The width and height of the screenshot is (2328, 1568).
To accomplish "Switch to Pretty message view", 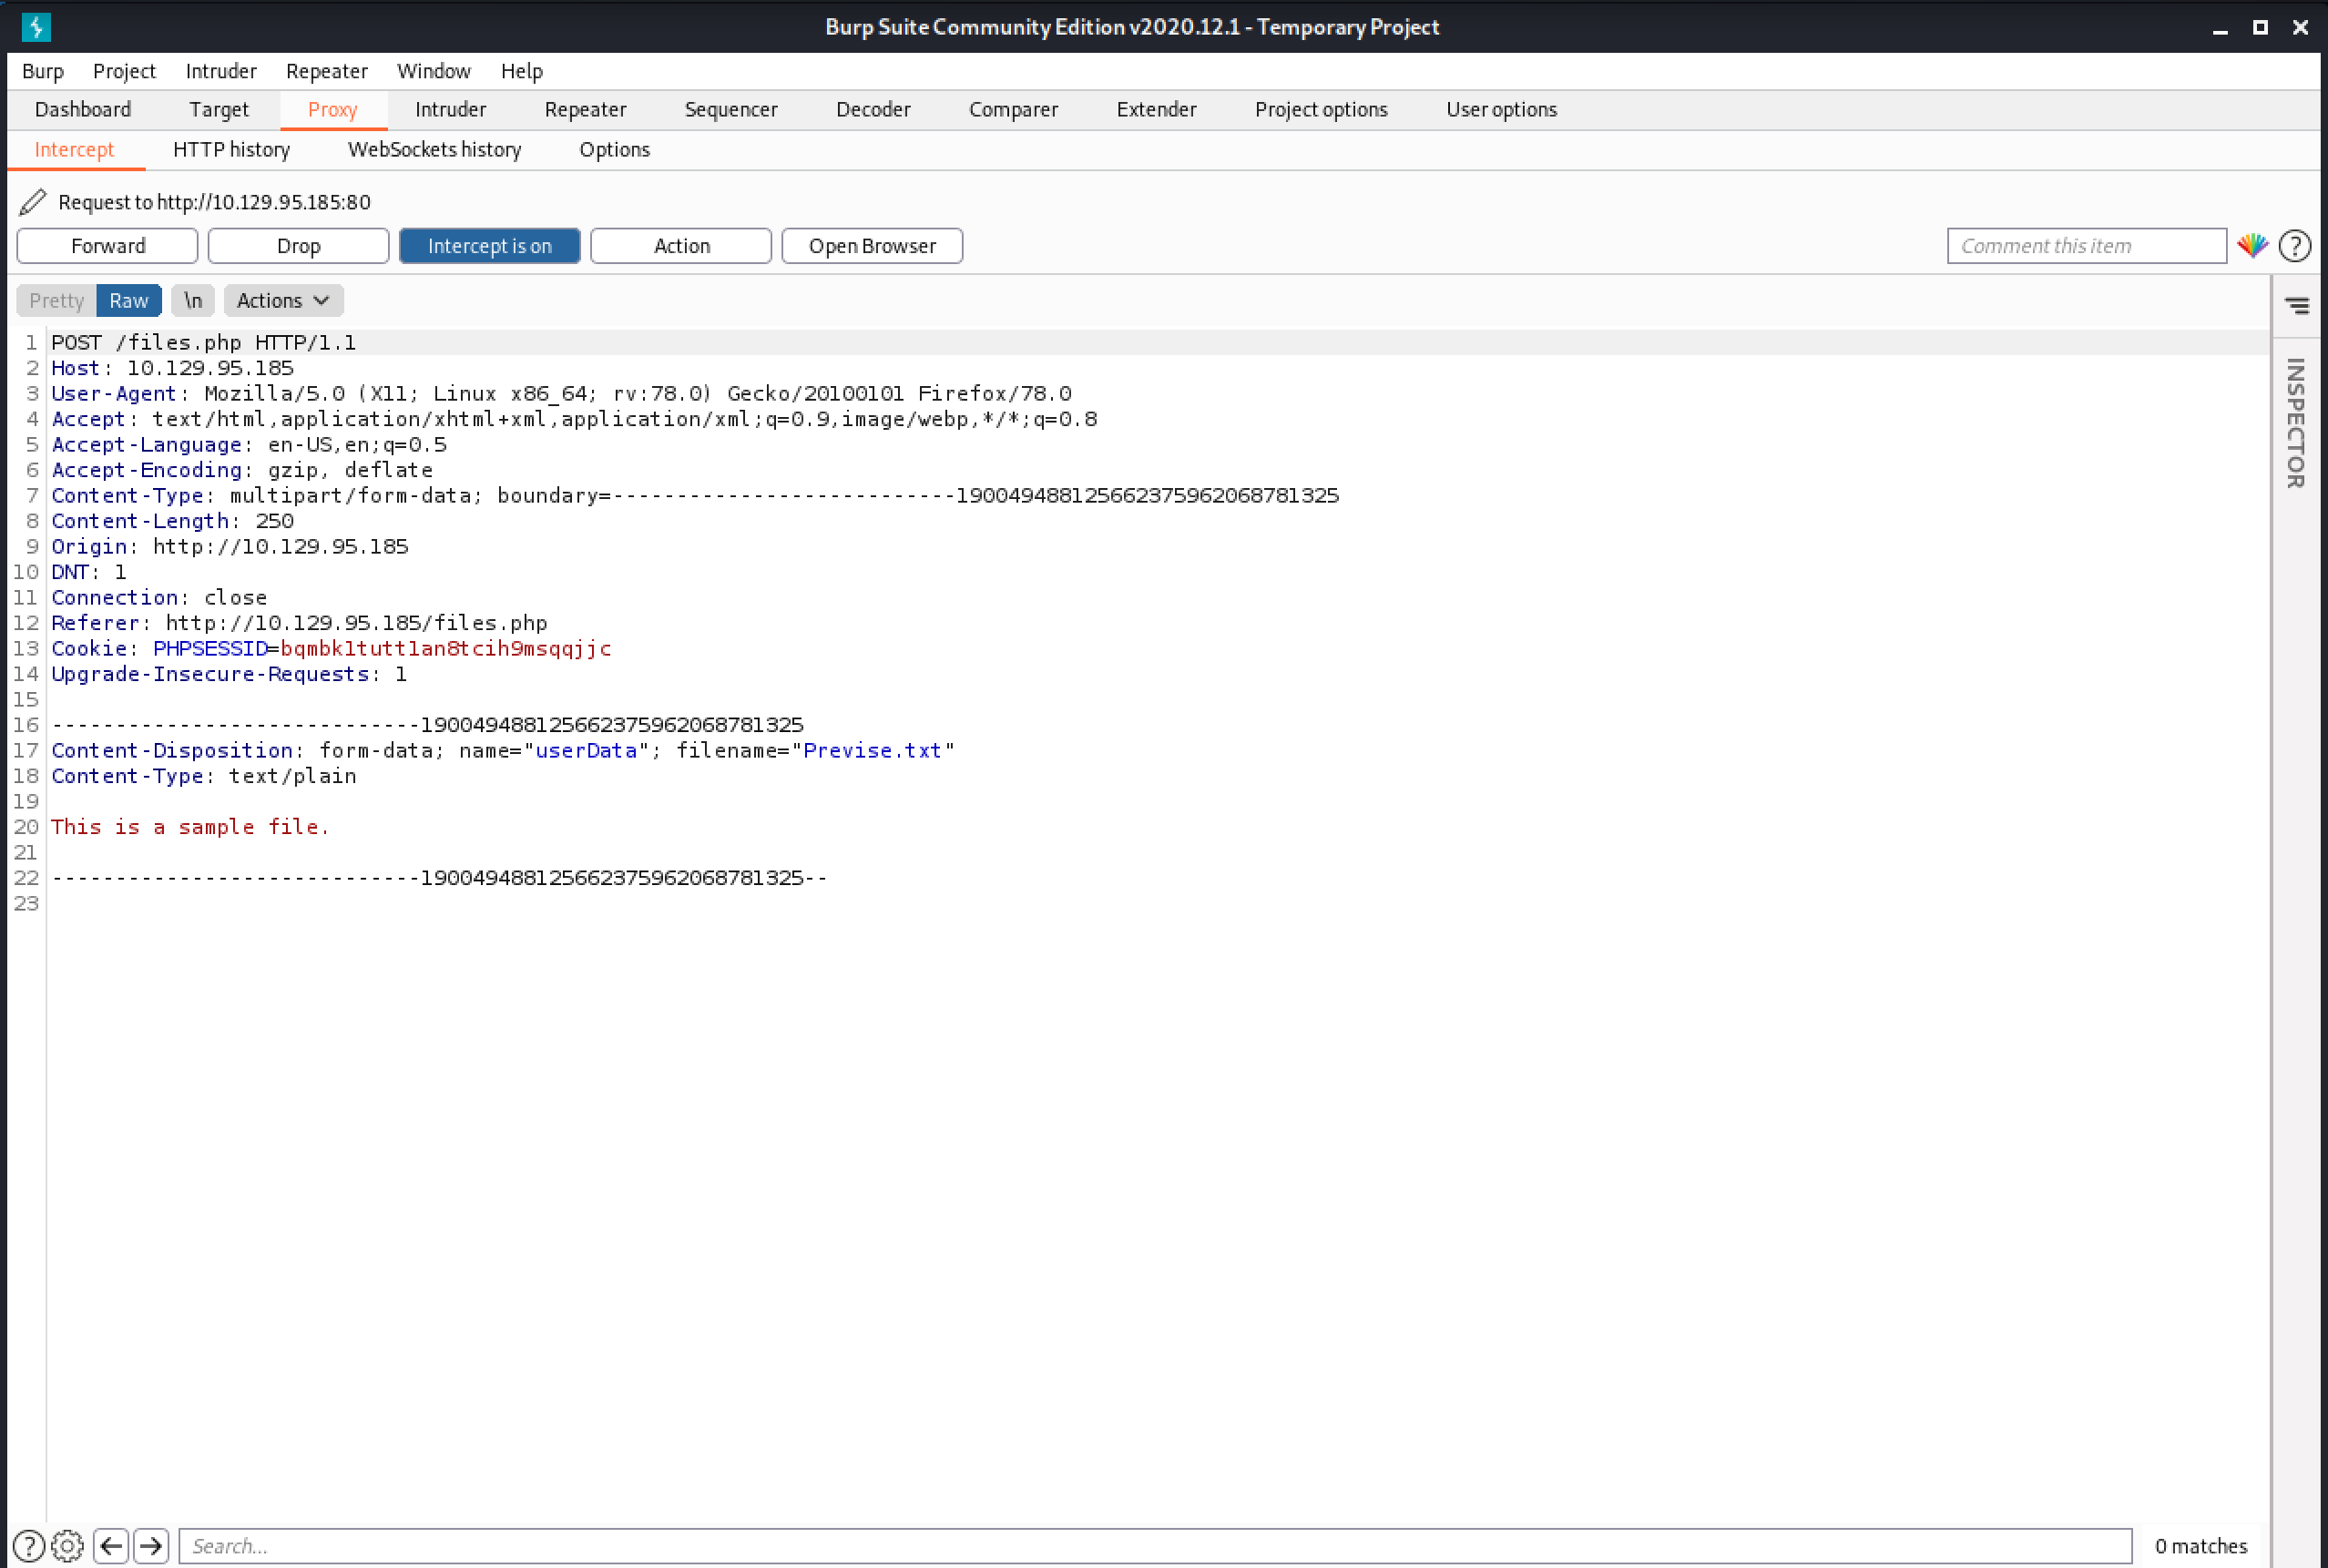I will pos(56,300).
